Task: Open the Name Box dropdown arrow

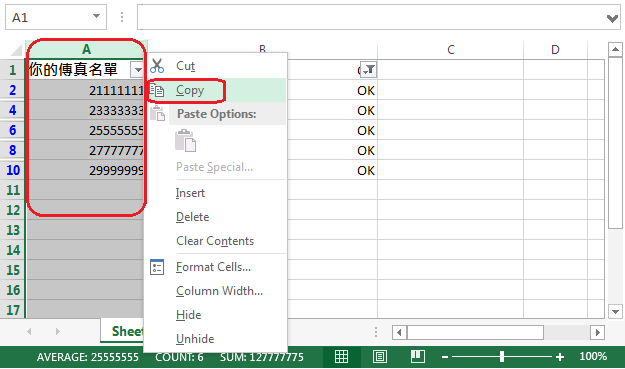Action: click(x=96, y=16)
